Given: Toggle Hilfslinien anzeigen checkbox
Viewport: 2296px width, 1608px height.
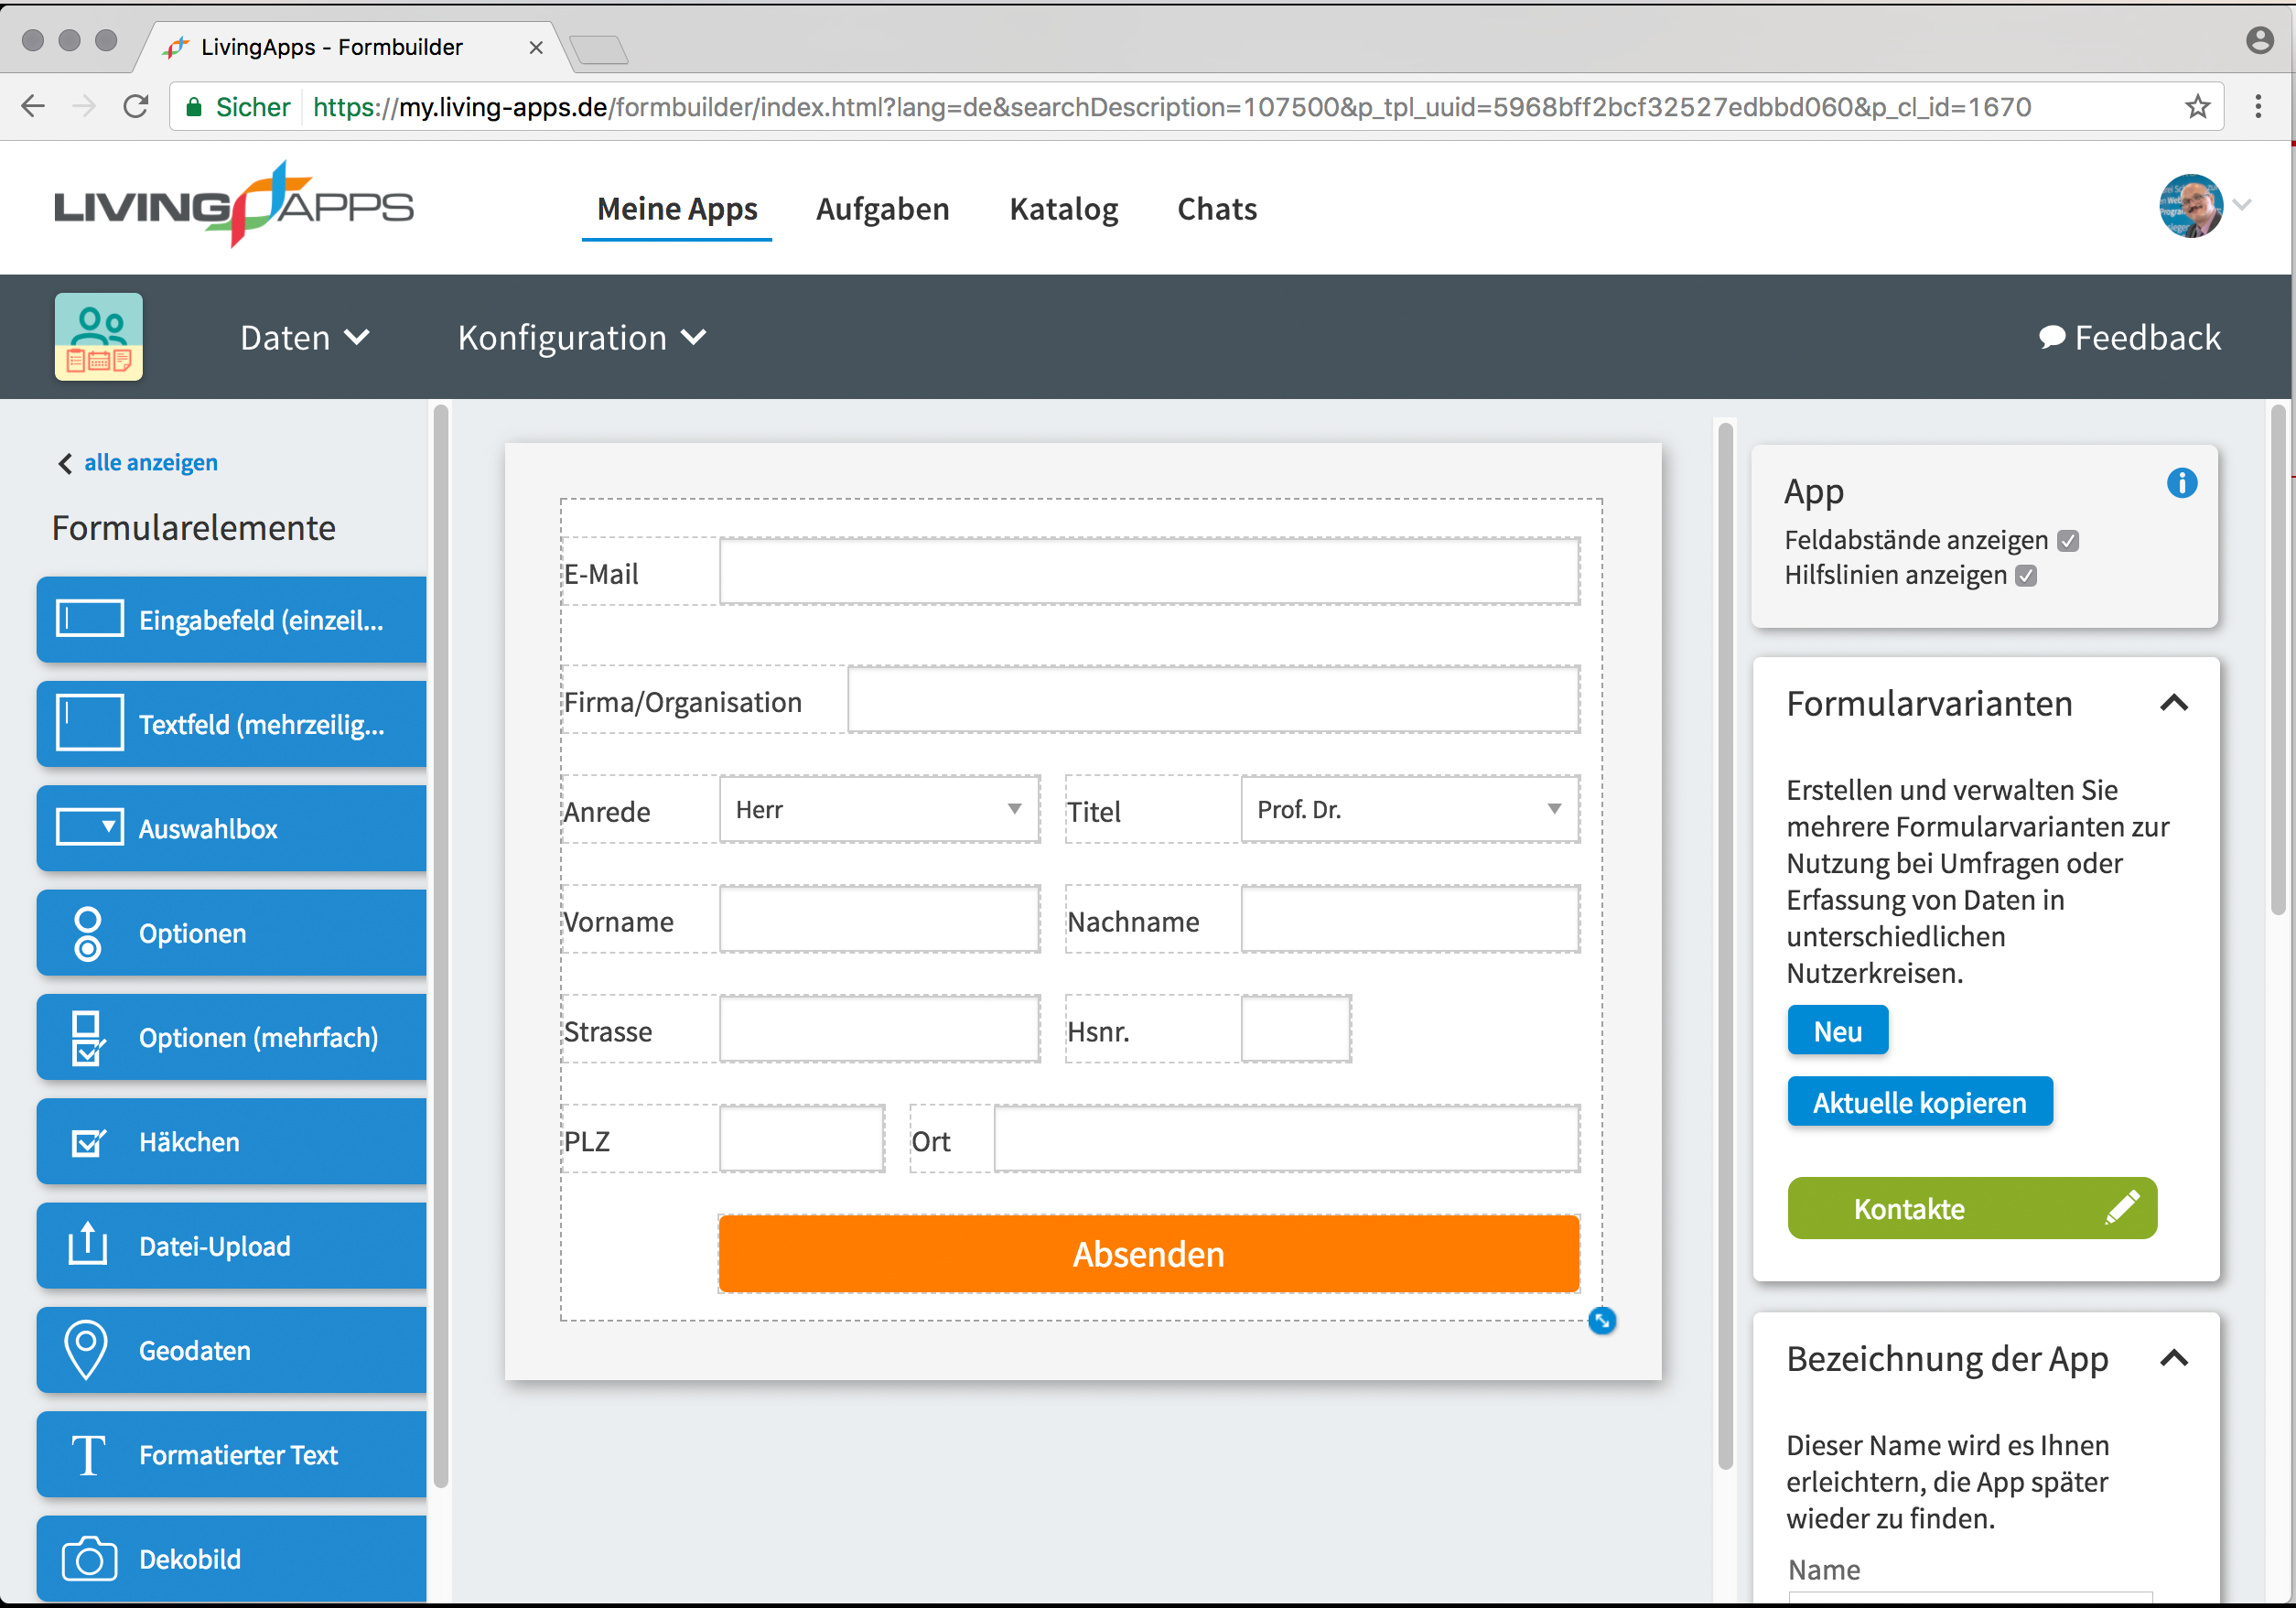Looking at the screenshot, I should click(x=2026, y=576).
